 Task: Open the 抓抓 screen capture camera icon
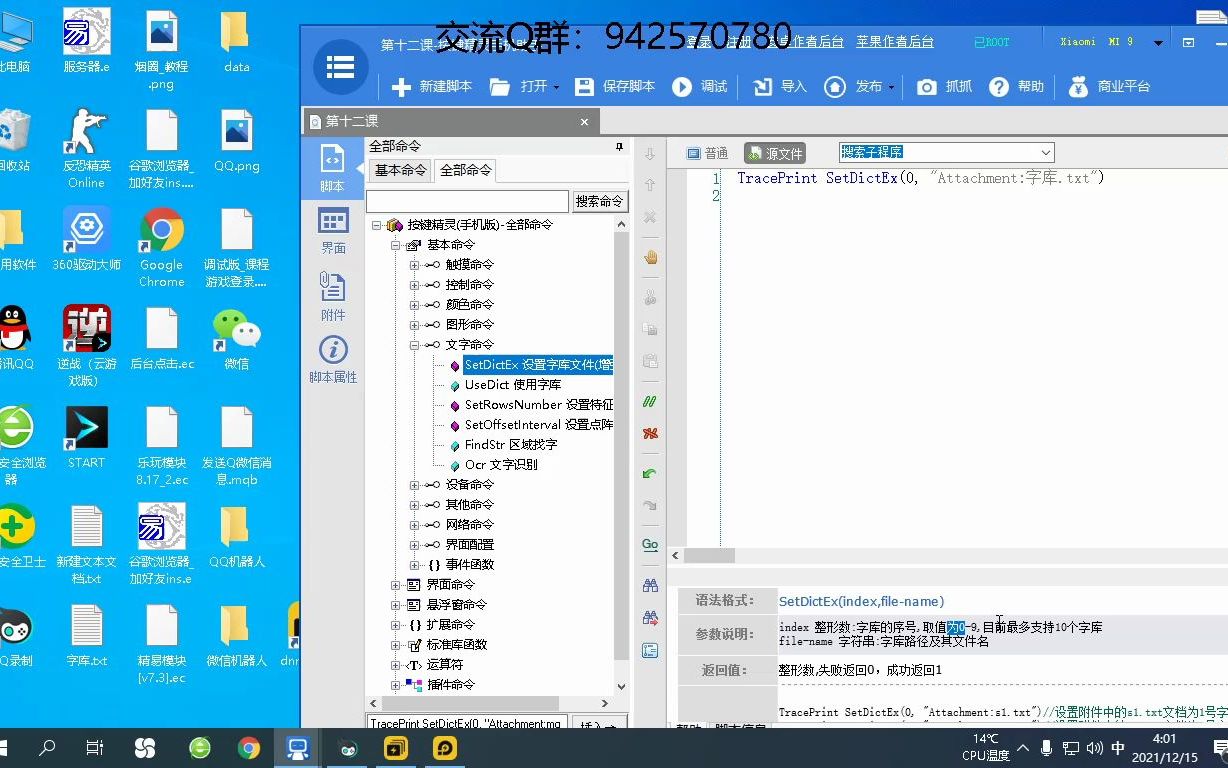927,86
